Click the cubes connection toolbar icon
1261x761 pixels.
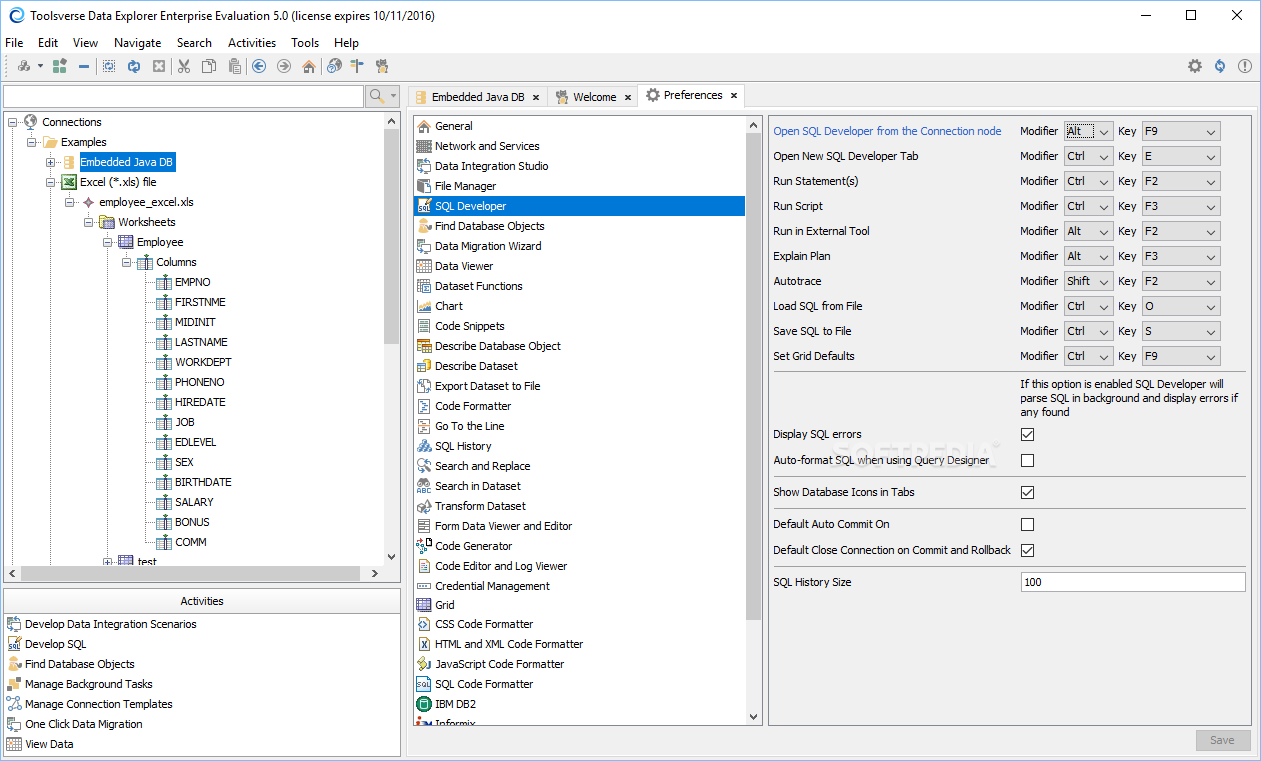coord(25,66)
